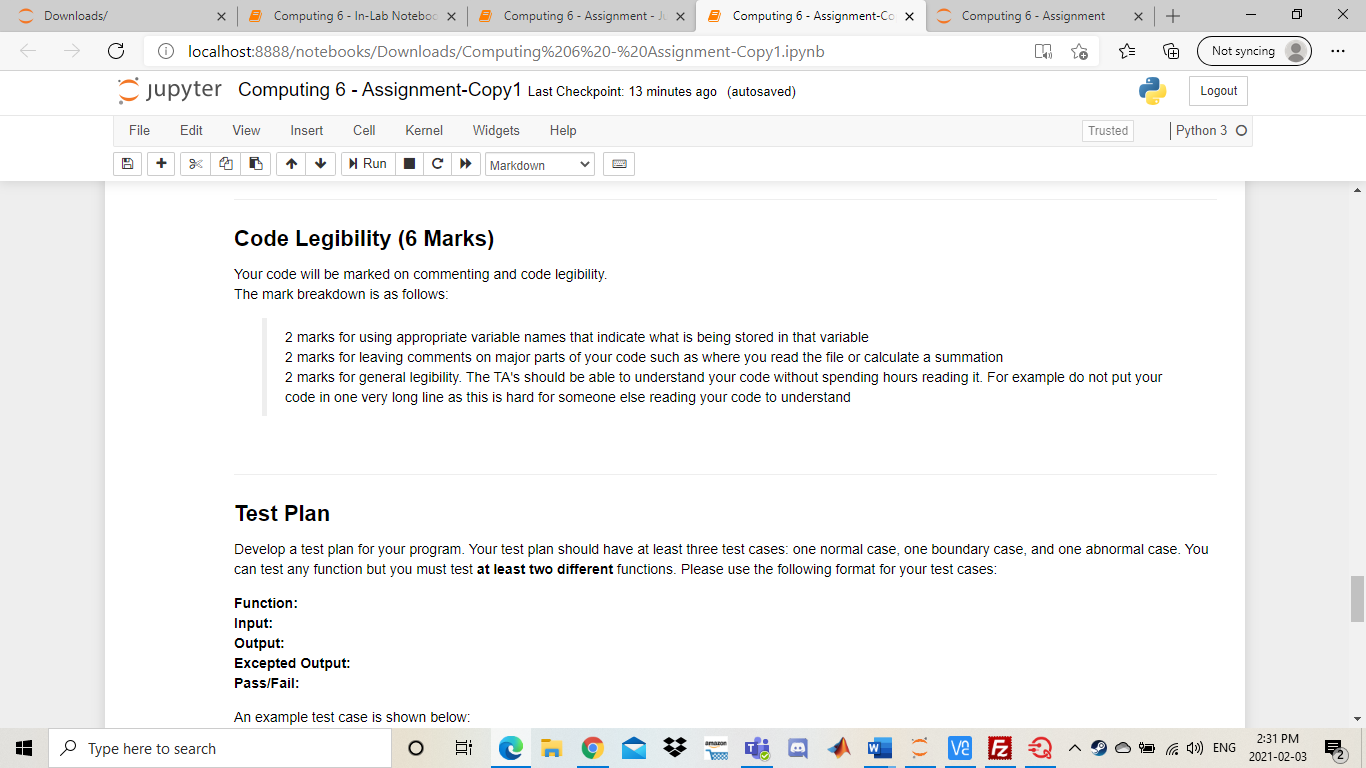Click the Logout button
1366x768 pixels.
pyautogui.click(x=1218, y=91)
